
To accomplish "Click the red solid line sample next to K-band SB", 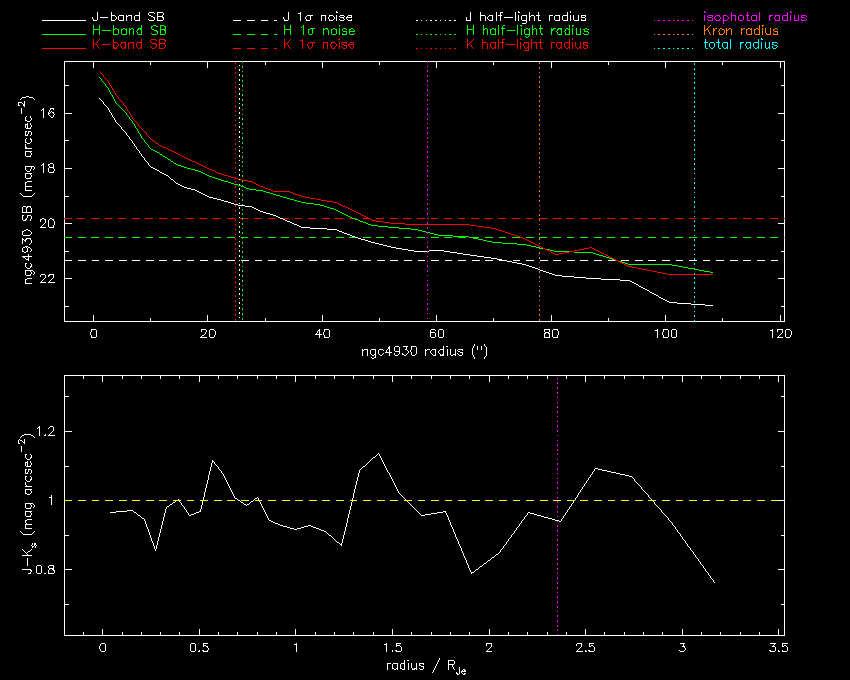I will click(64, 49).
